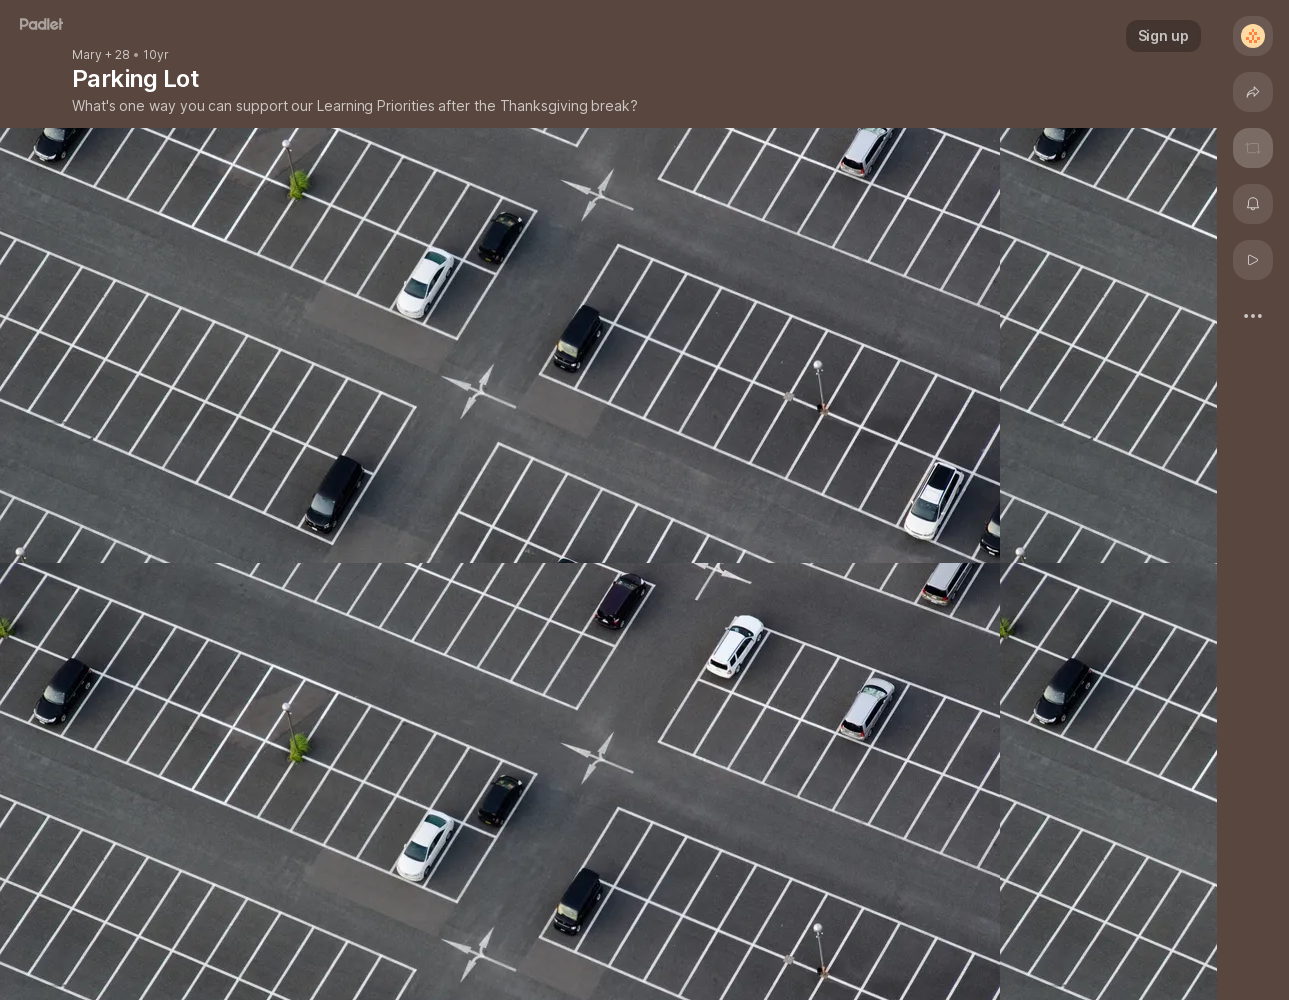Click the Sign up button
The image size is (1289, 1000).
[x=1163, y=36]
